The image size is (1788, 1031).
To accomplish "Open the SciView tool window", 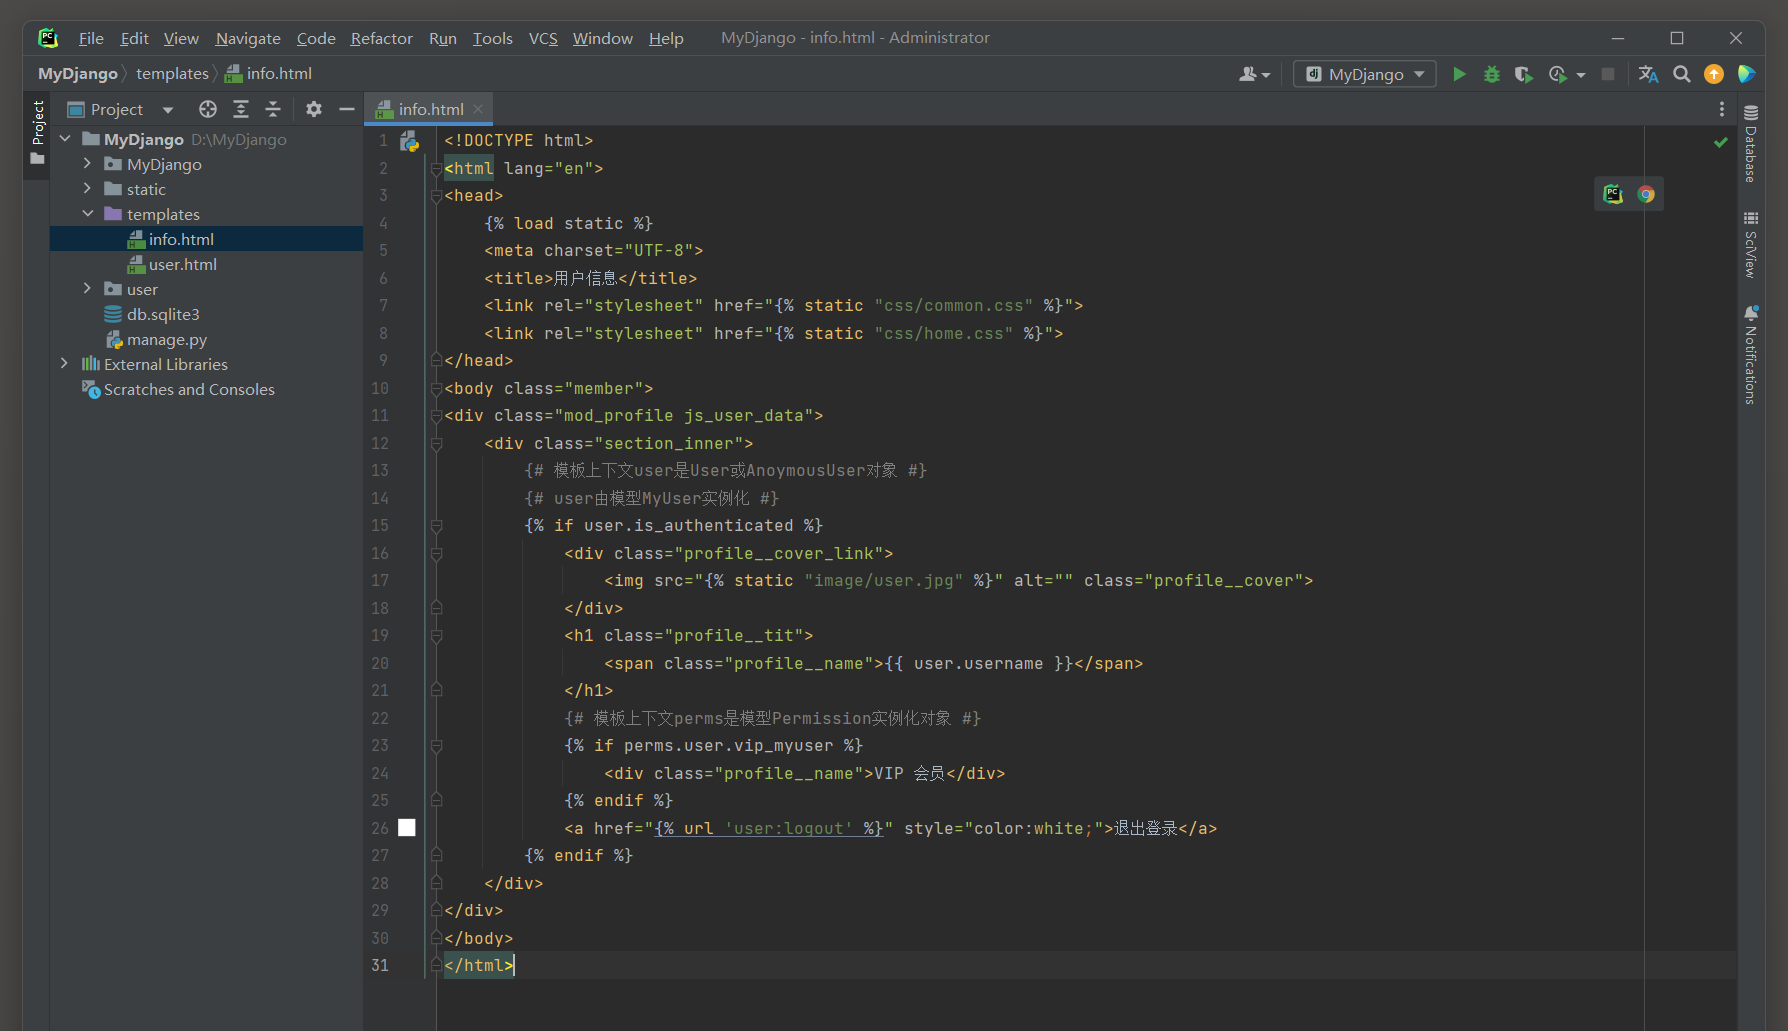I will (1750, 245).
